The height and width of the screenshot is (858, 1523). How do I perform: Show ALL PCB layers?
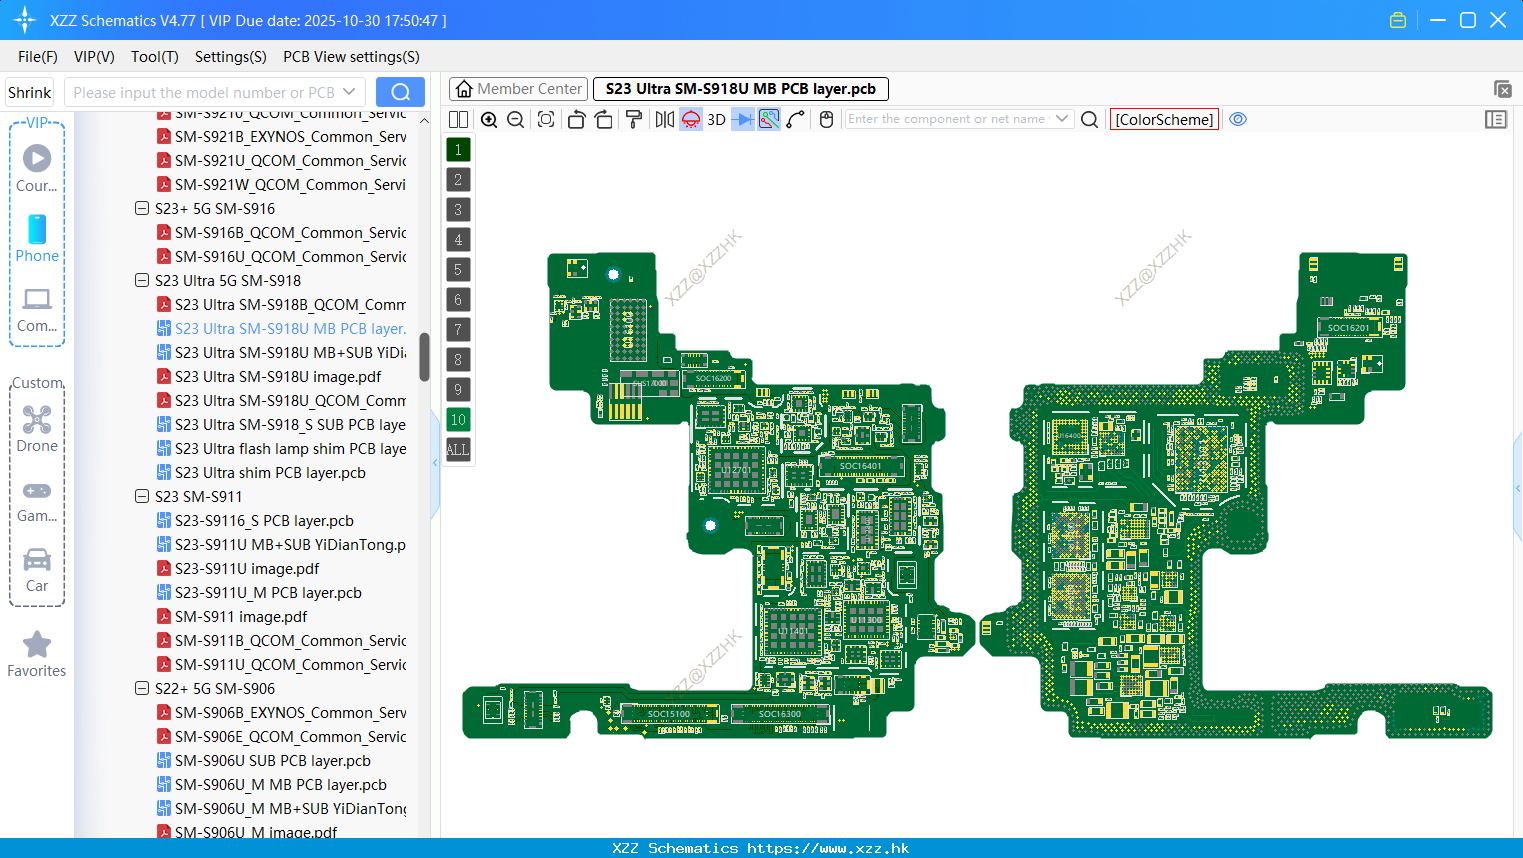coord(458,450)
